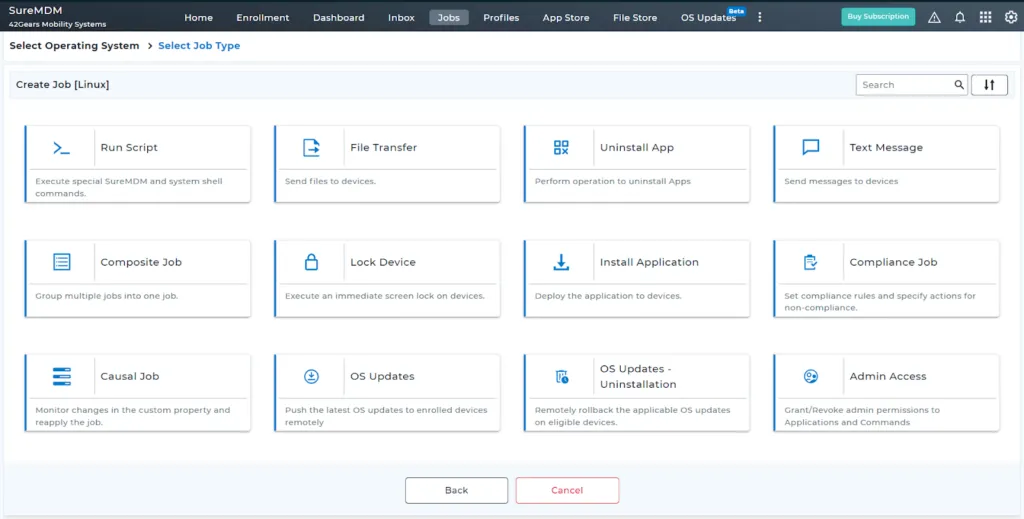Open the Dashboard tab

click(338, 18)
